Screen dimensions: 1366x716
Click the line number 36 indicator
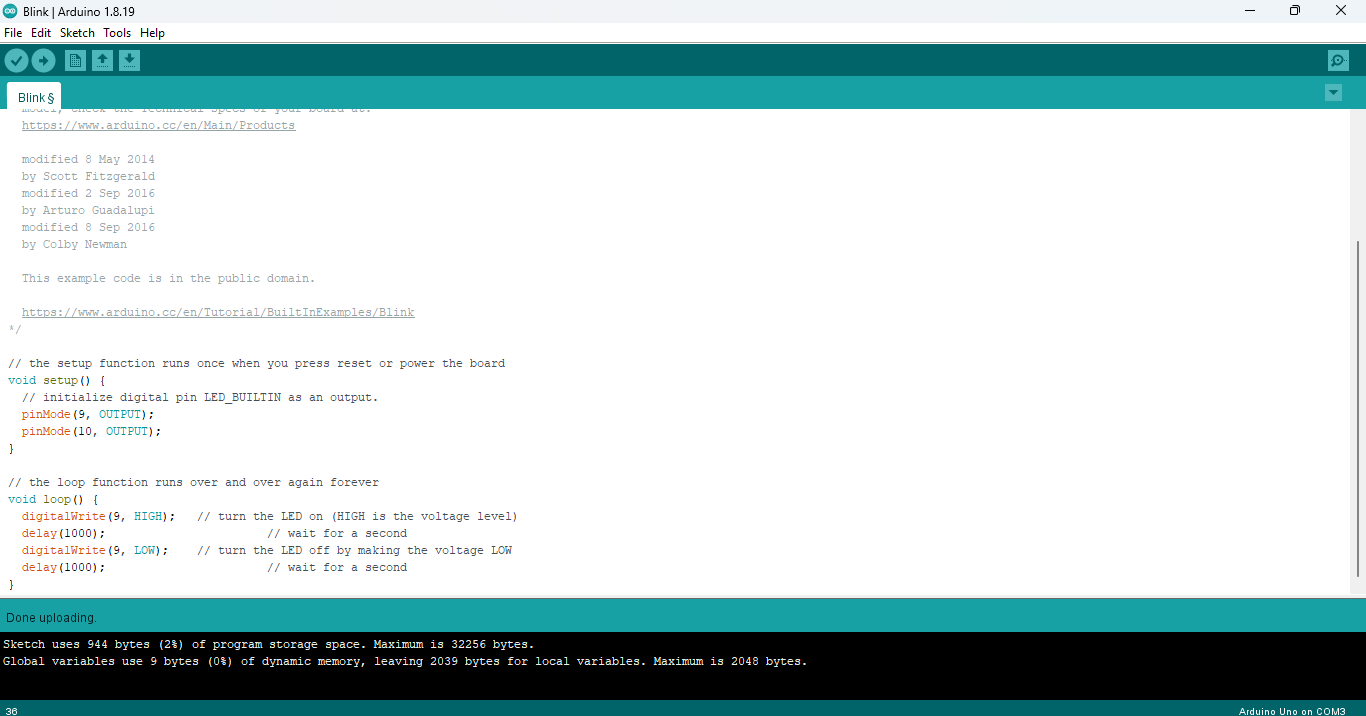tap(10, 711)
